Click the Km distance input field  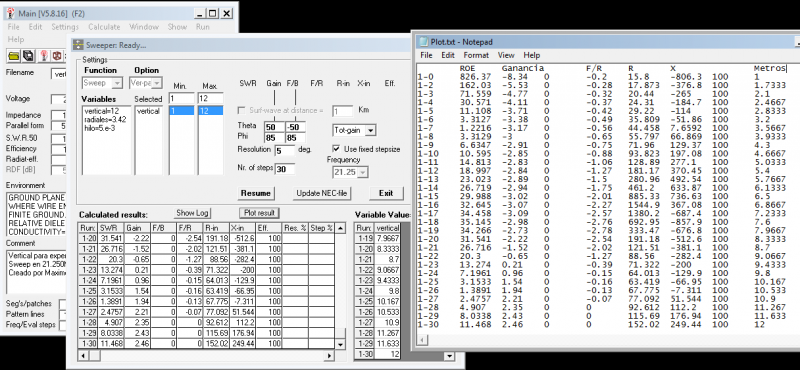pyautogui.click(x=342, y=111)
